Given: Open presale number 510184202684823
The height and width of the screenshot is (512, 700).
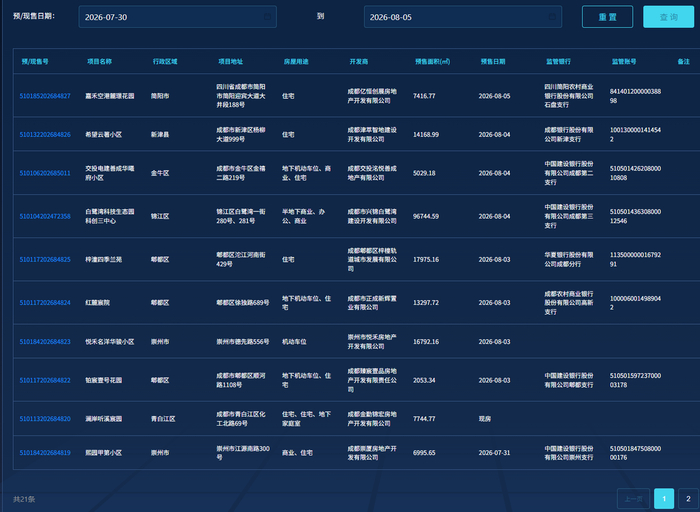Looking at the screenshot, I should 45,342.
